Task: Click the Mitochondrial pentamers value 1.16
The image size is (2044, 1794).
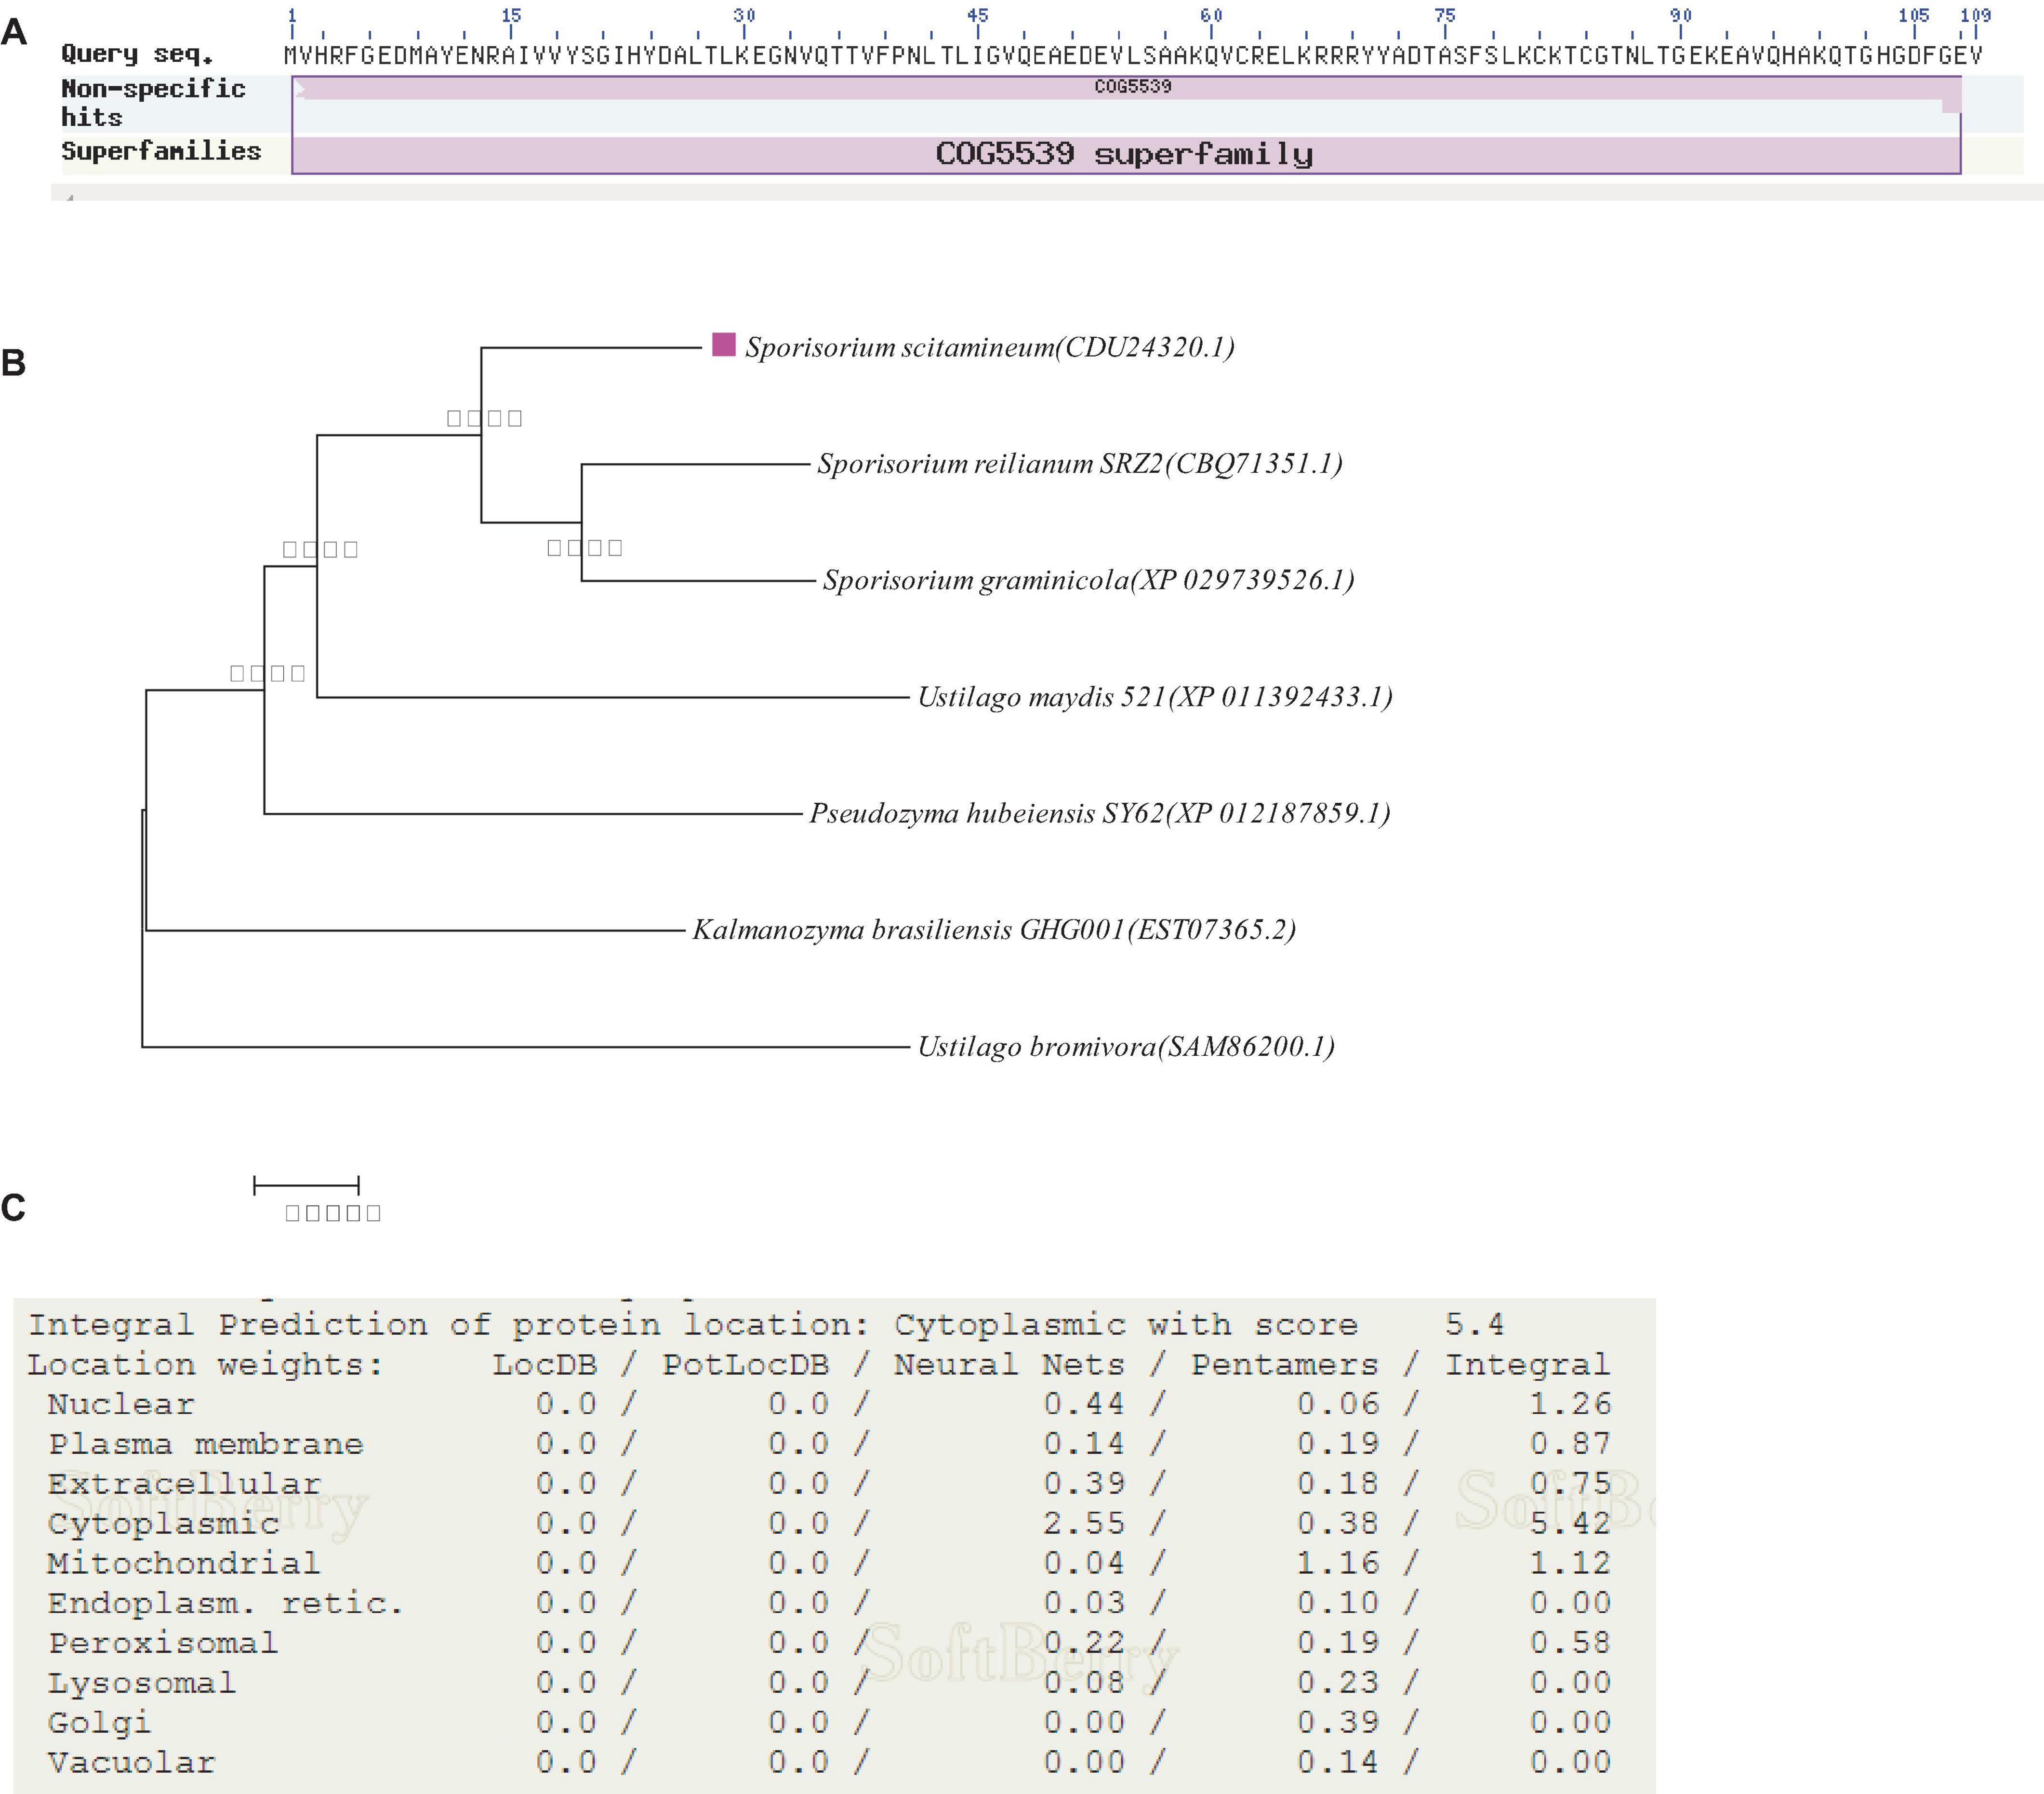Action: pyautogui.click(x=1338, y=1564)
